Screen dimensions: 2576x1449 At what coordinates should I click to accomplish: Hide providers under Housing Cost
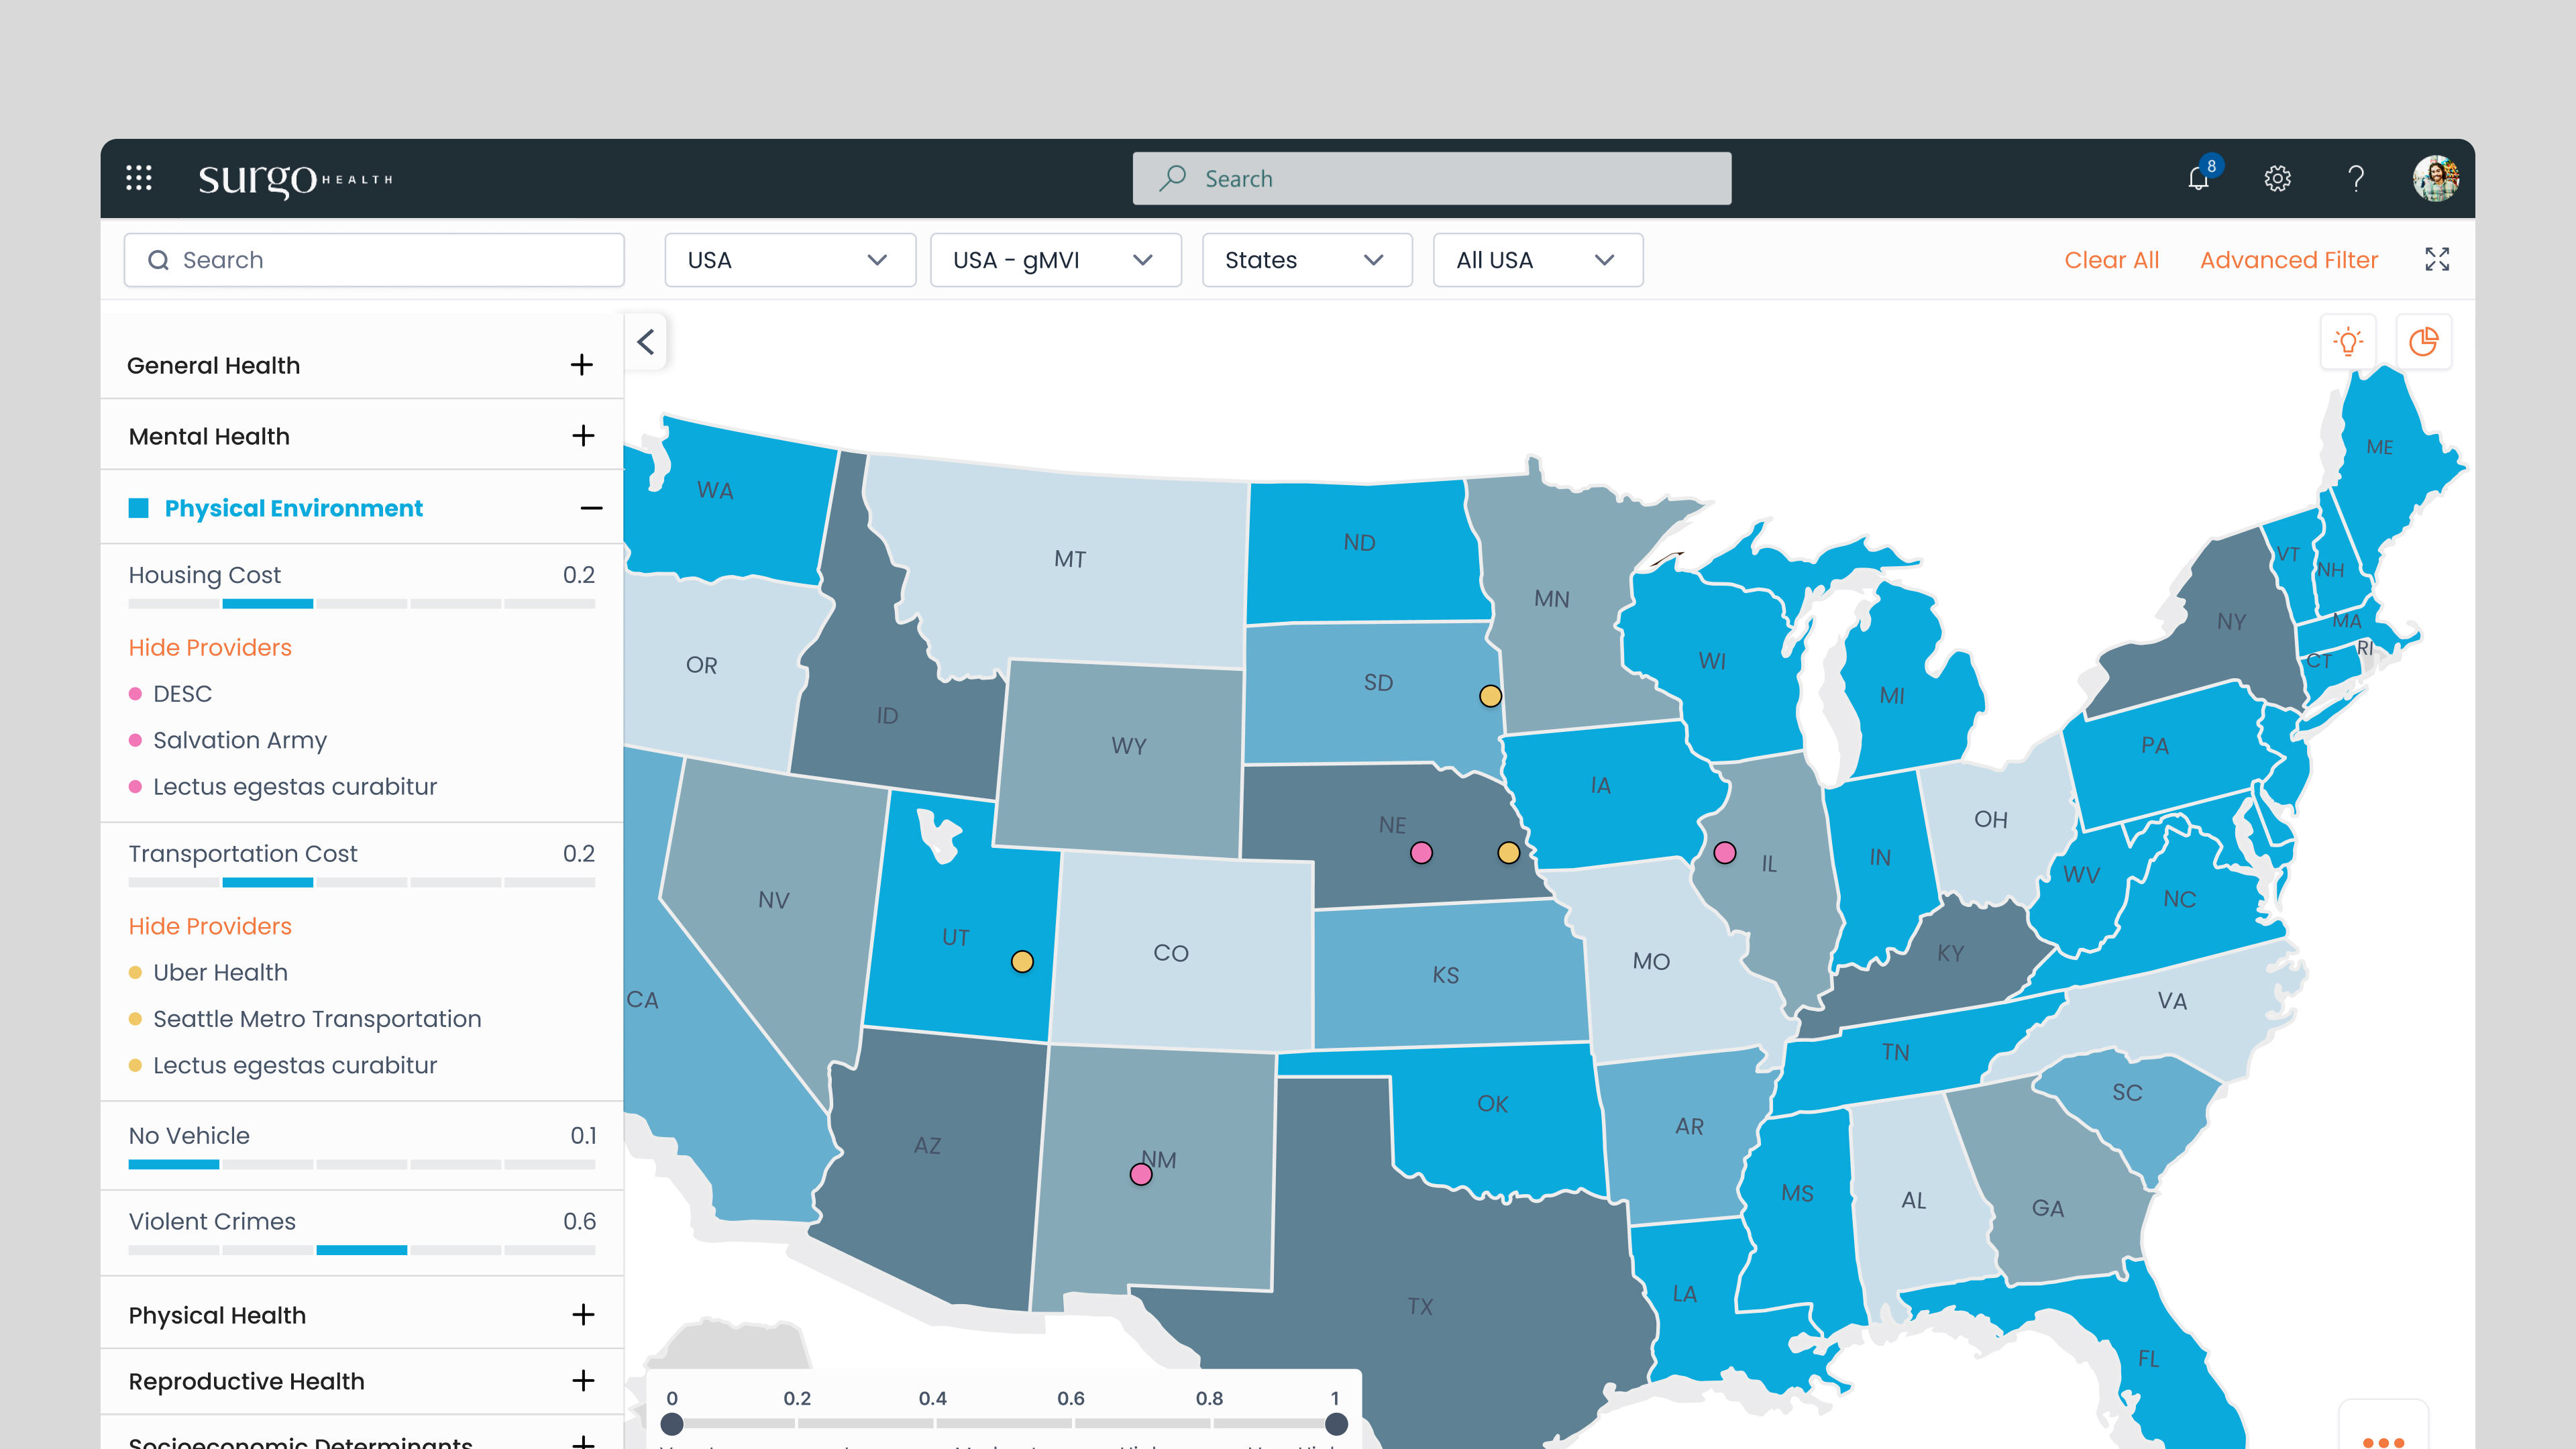click(x=210, y=647)
